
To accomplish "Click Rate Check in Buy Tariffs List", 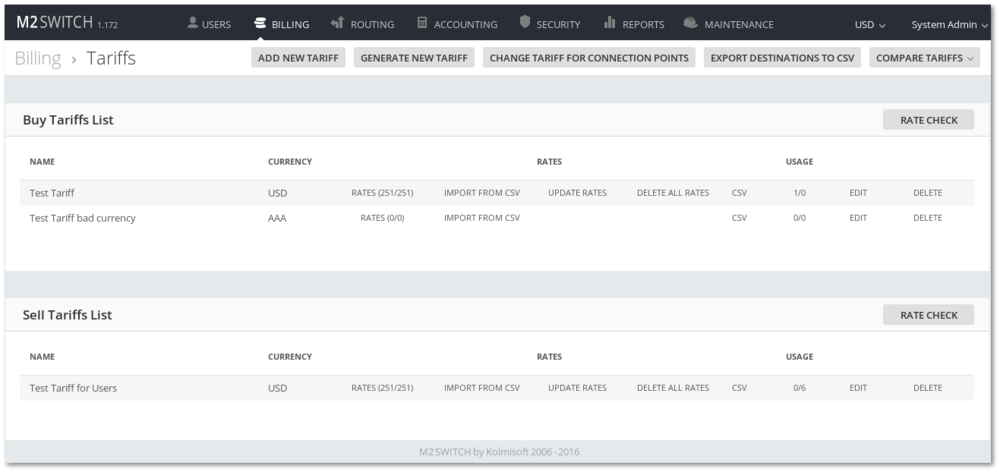I will tap(928, 120).
